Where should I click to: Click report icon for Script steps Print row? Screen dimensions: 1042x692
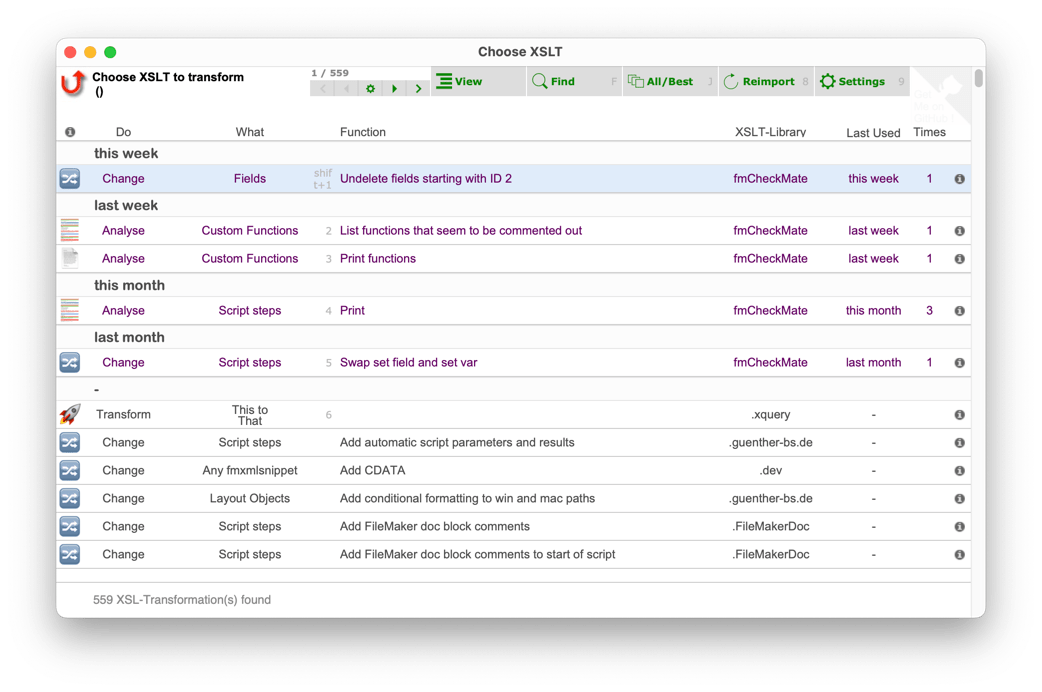(x=70, y=310)
